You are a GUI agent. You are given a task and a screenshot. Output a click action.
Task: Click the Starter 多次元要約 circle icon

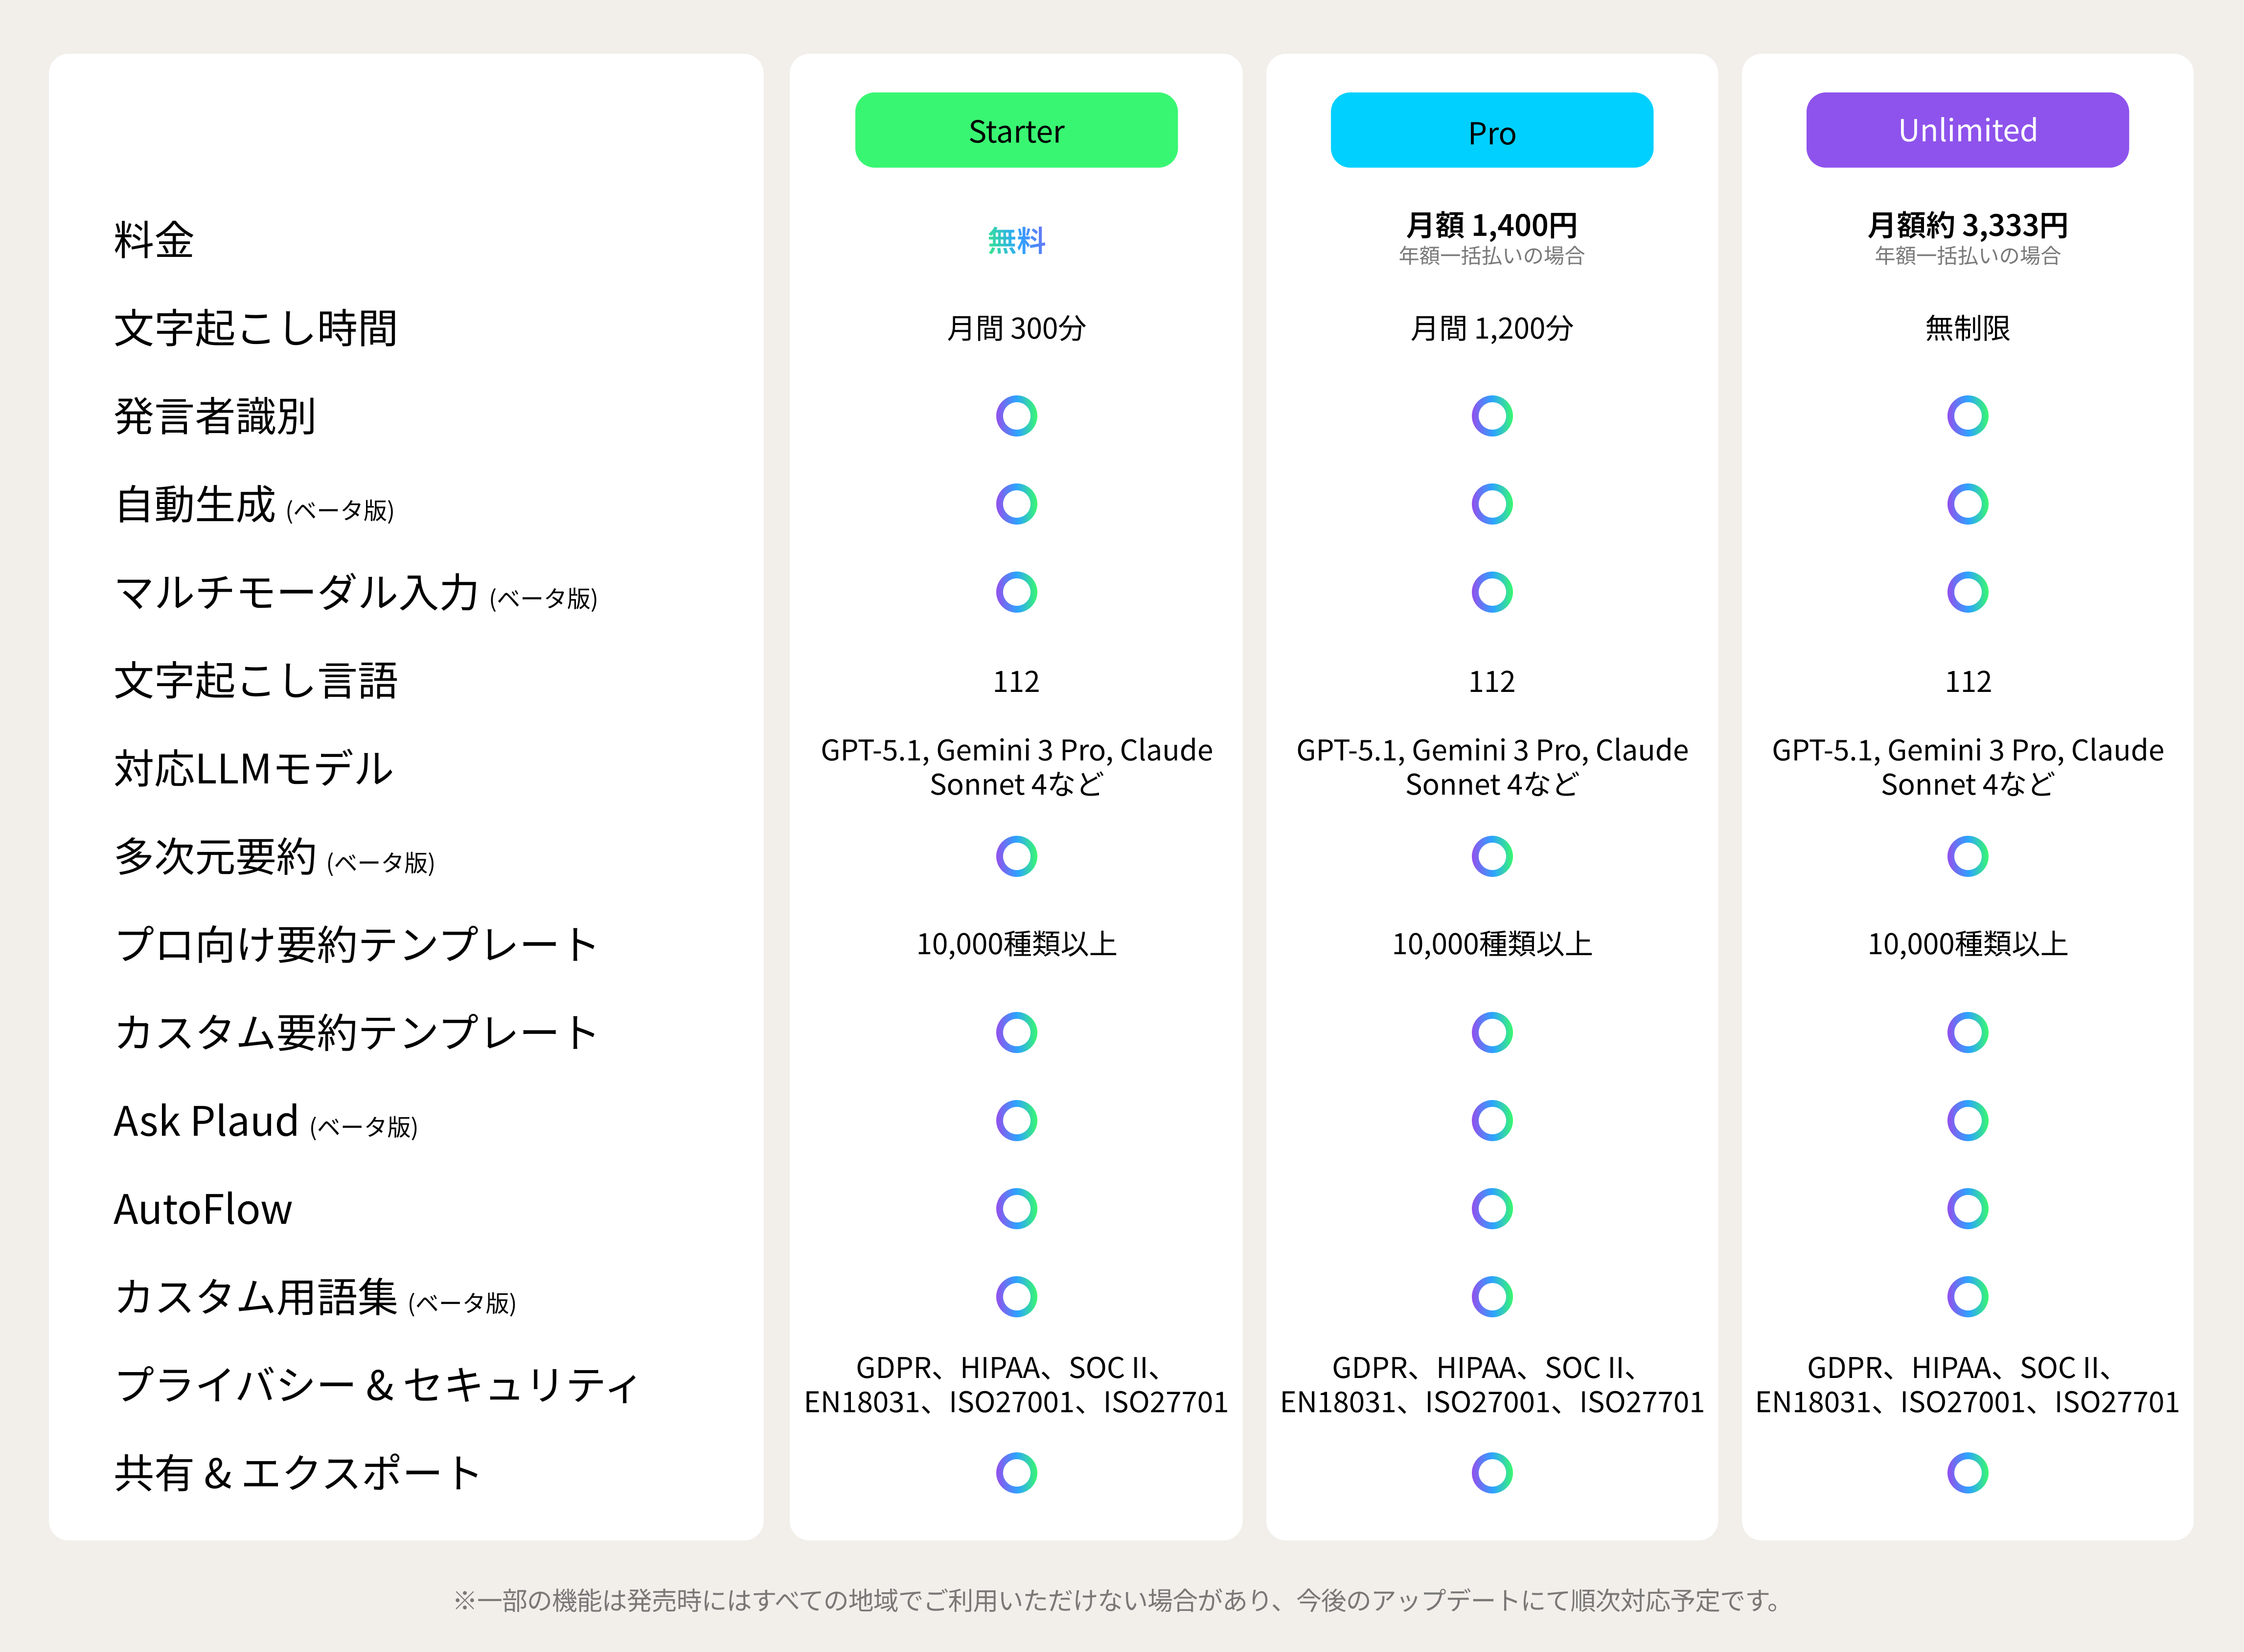pos(1016,856)
